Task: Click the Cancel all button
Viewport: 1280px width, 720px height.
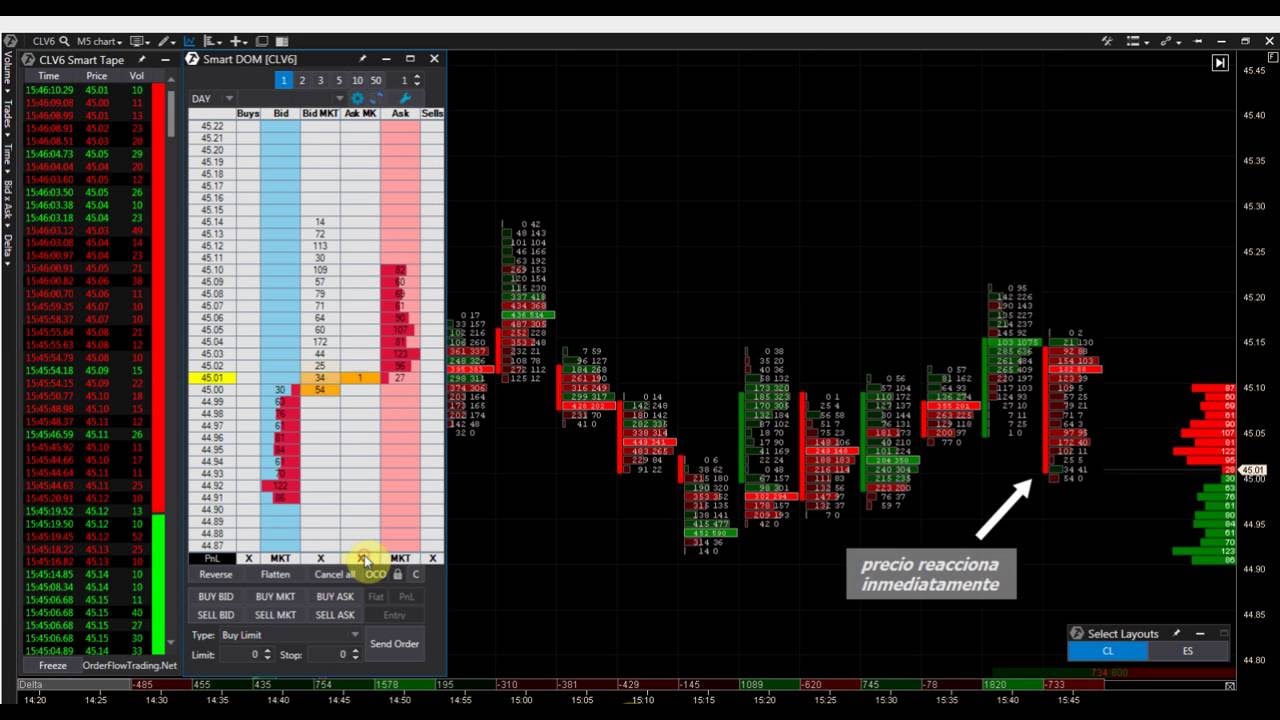Action: coord(334,574)
